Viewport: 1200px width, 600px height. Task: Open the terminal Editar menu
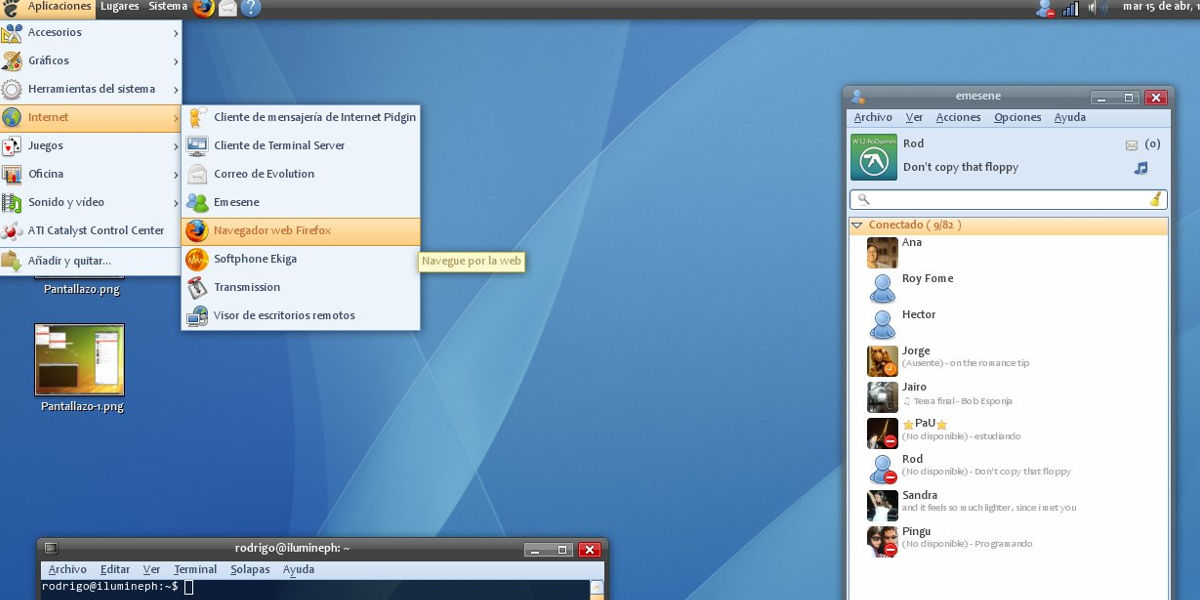(x=115, y=570)
